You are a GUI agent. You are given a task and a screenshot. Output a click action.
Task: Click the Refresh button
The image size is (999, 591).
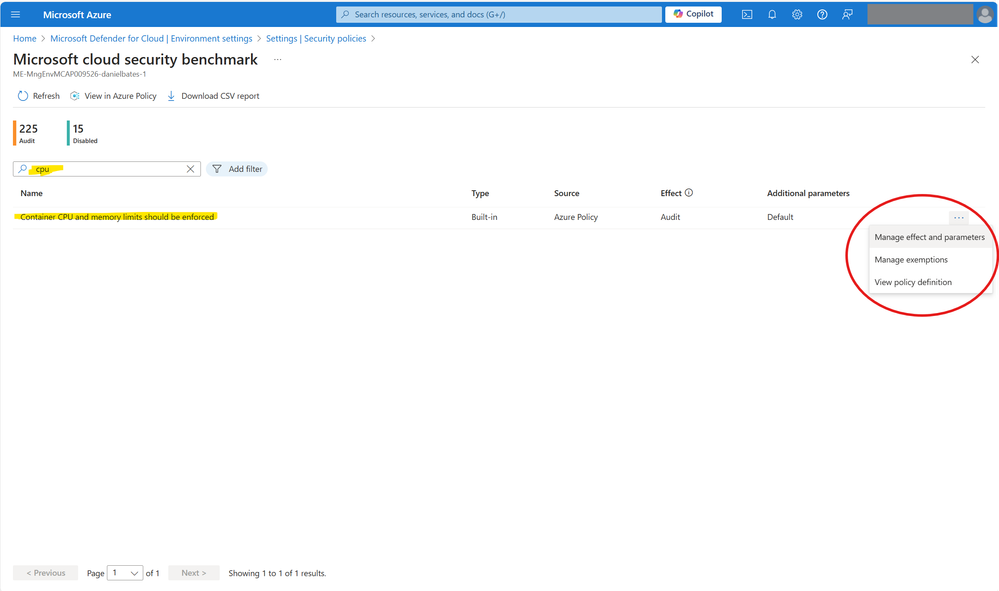point(39,96)
